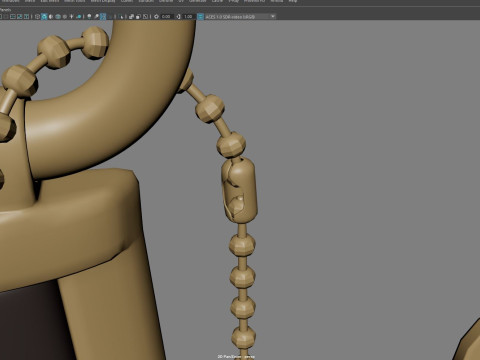
Task: Toggle Textured display icon
Action: [x=65, y=17]
